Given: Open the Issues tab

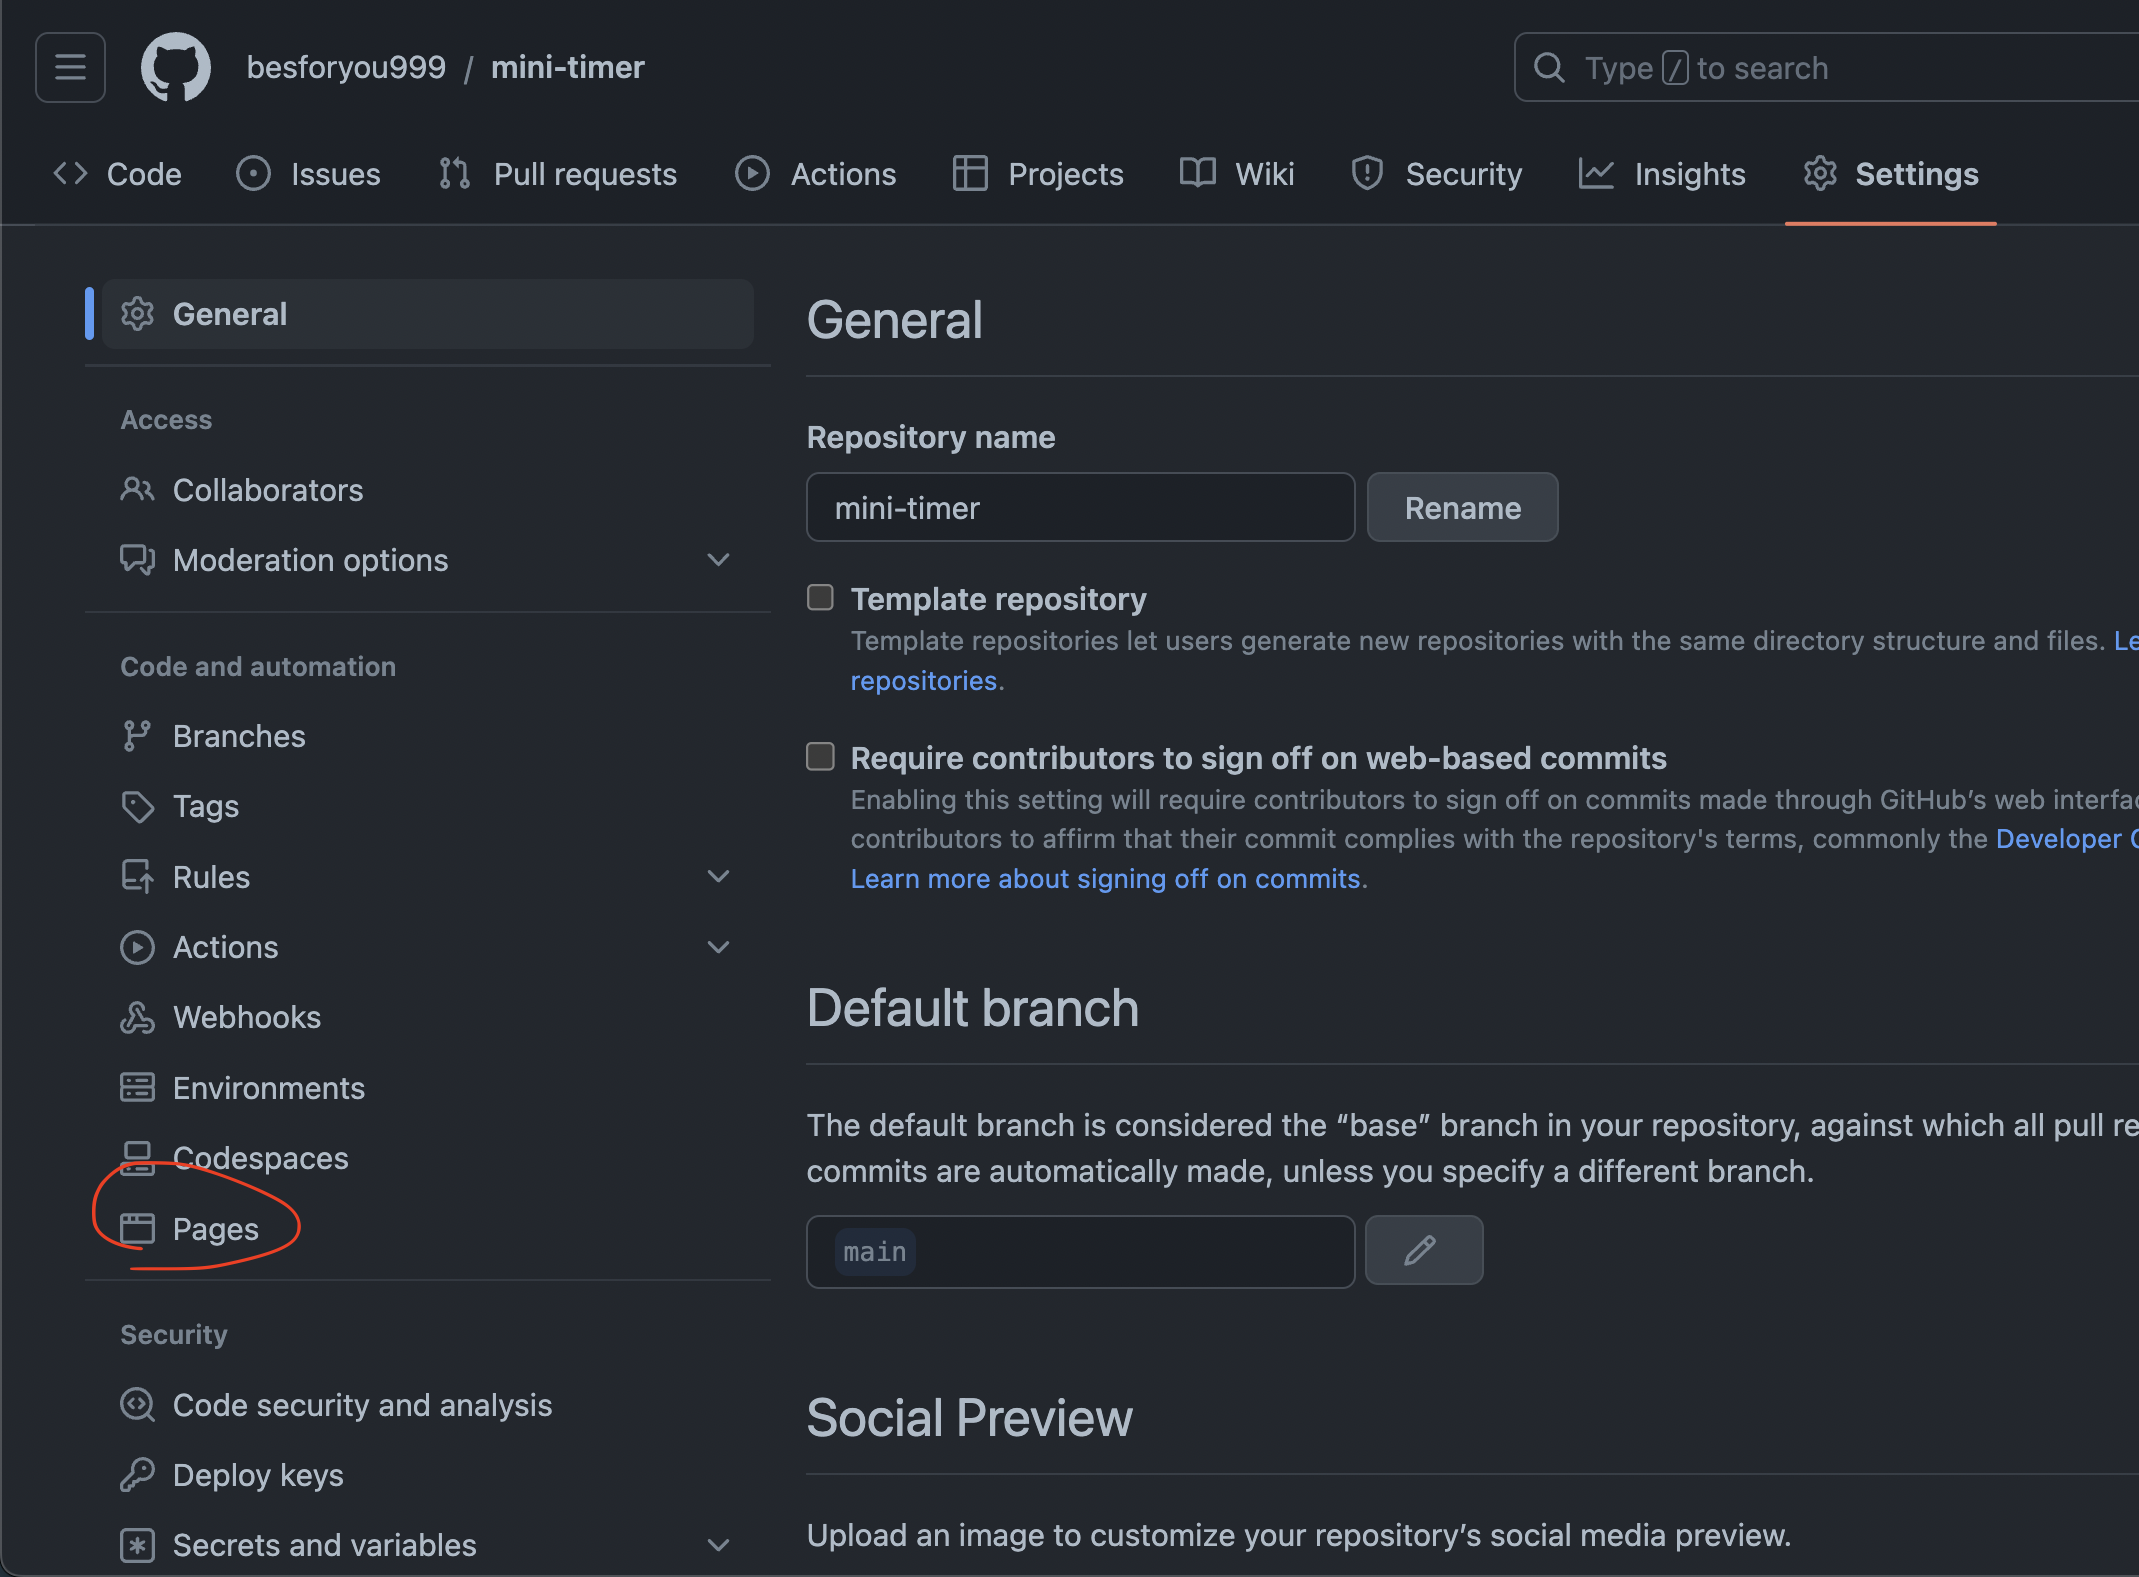Looking at the screenshot, I should (x=309, y=174).
